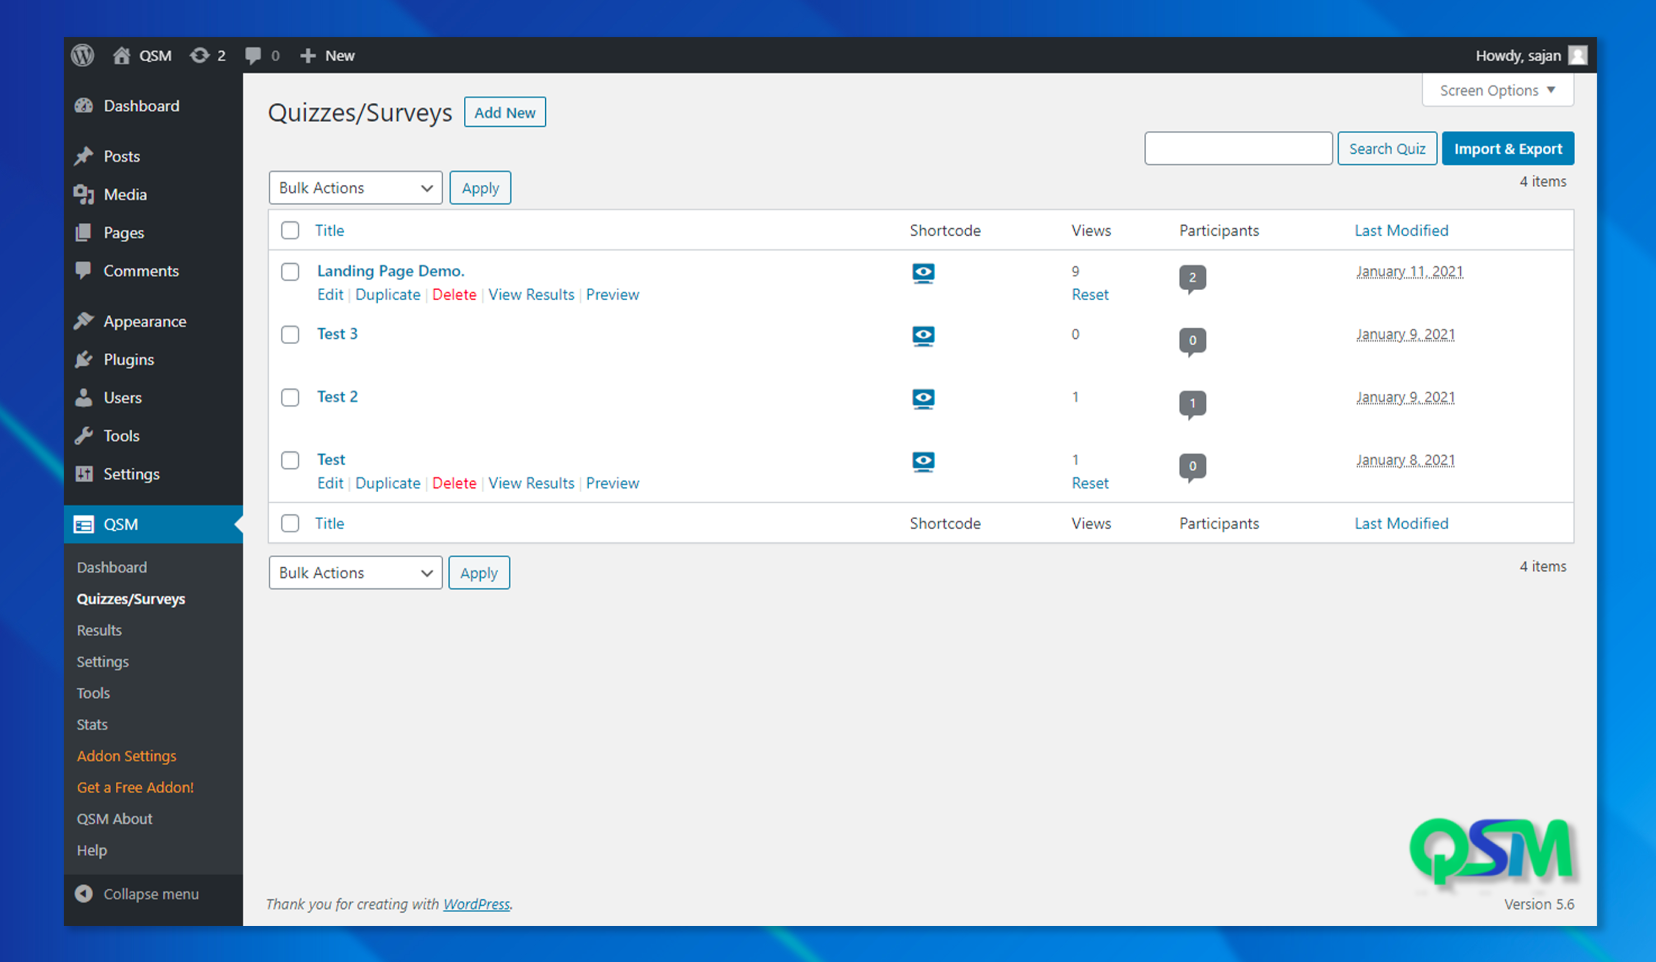Open the updates icon showing 2

point(199,55)
